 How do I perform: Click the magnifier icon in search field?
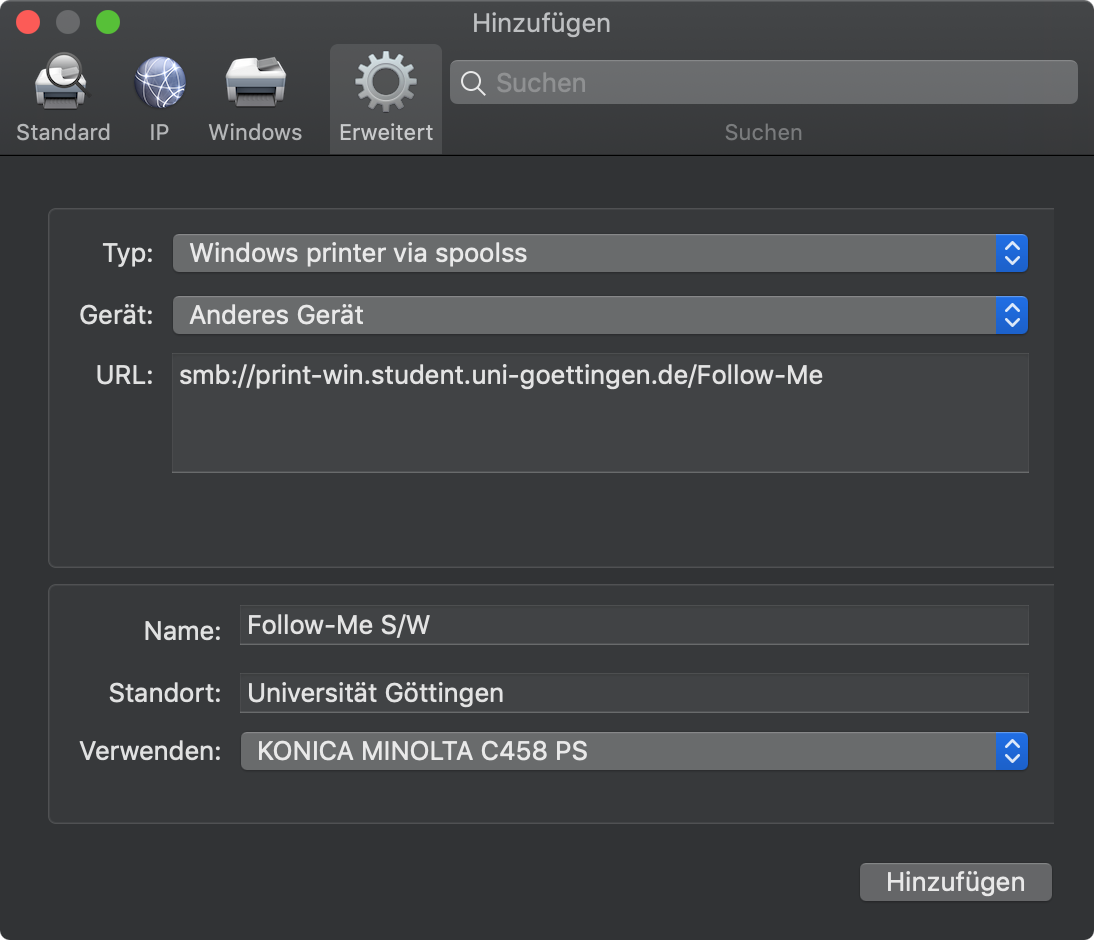[x=473, y=83]
